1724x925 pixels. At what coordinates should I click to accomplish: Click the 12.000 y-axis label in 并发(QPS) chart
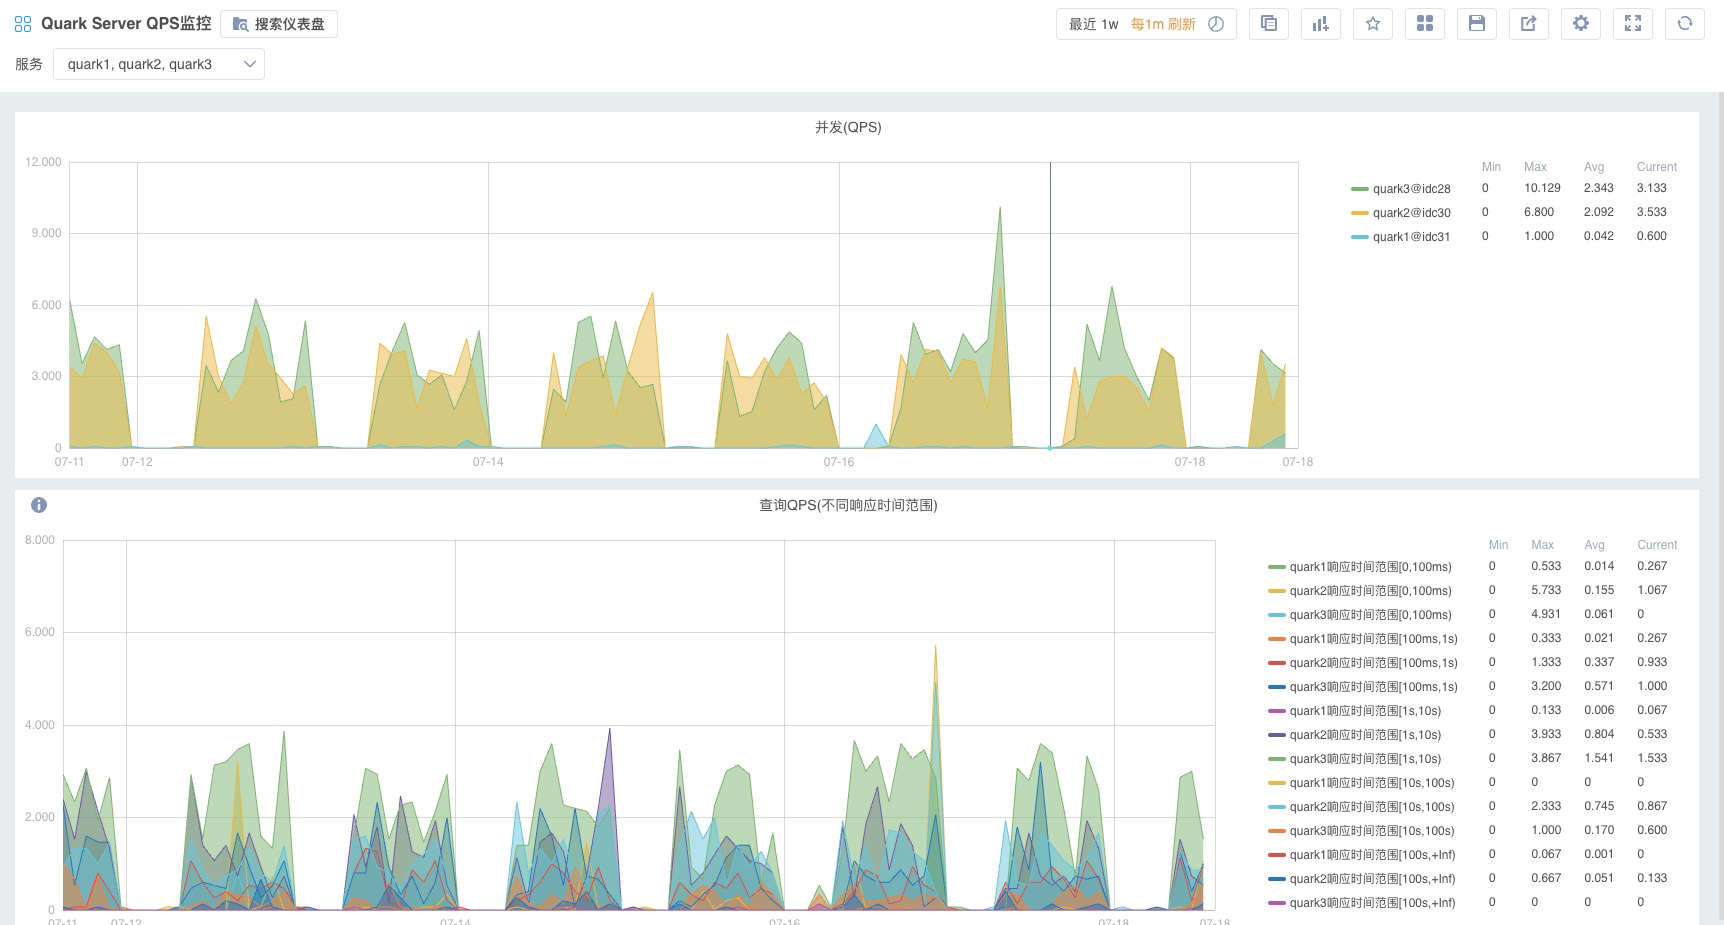[x=43, y=162]
